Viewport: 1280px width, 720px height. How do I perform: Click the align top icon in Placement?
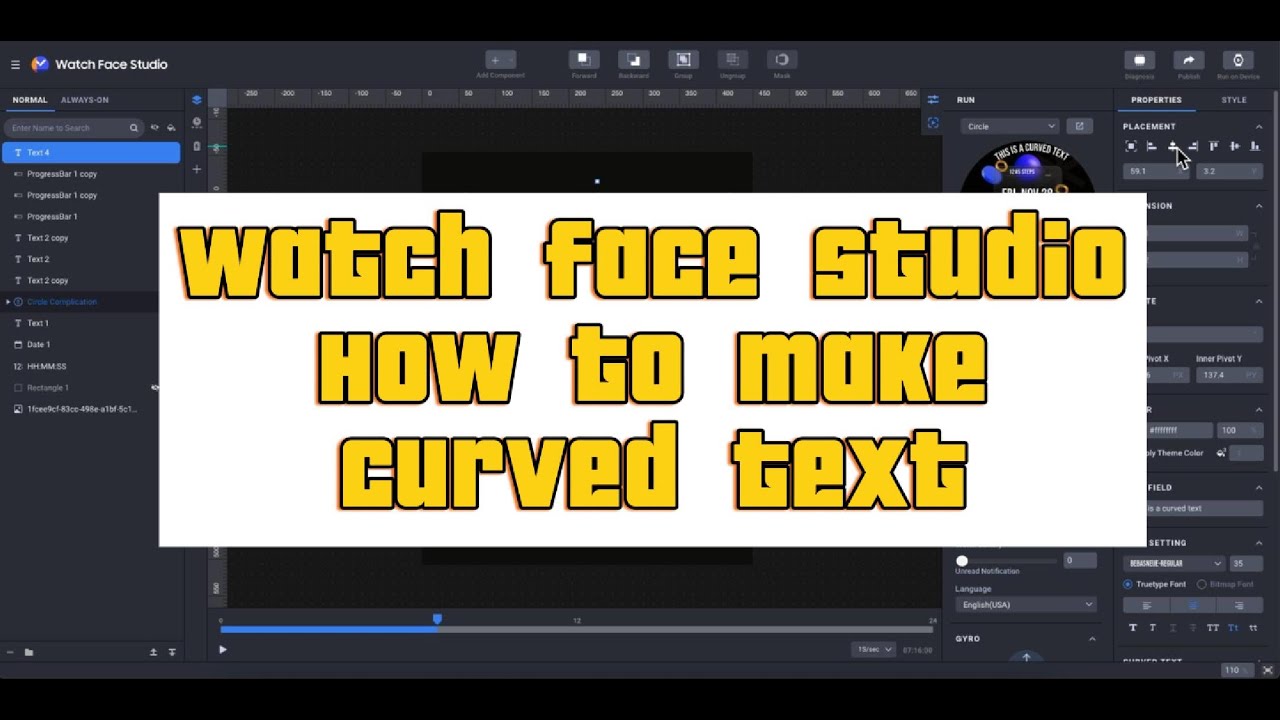coord(1214,146)
